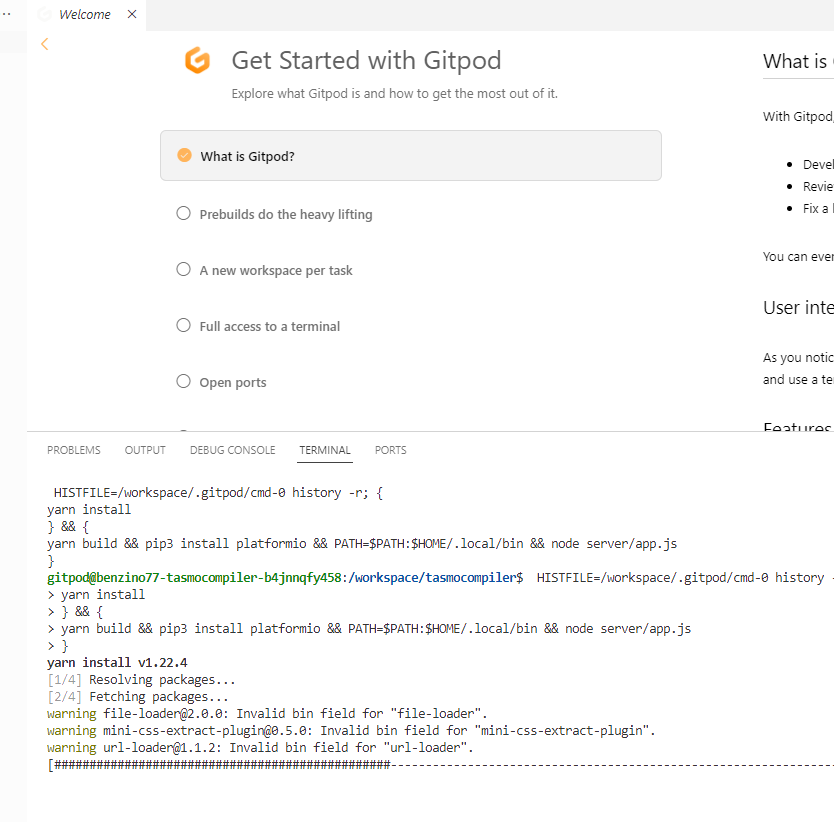
Task: Expand the Open ports walkthrough step
Action: coord(233,382)
